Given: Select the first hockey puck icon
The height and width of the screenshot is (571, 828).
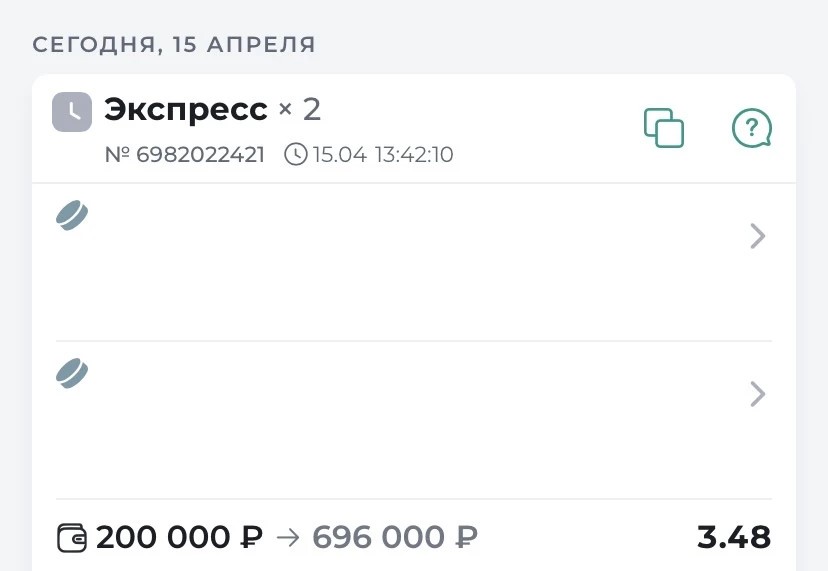Looking at the screenshot, I should [72, 215].
